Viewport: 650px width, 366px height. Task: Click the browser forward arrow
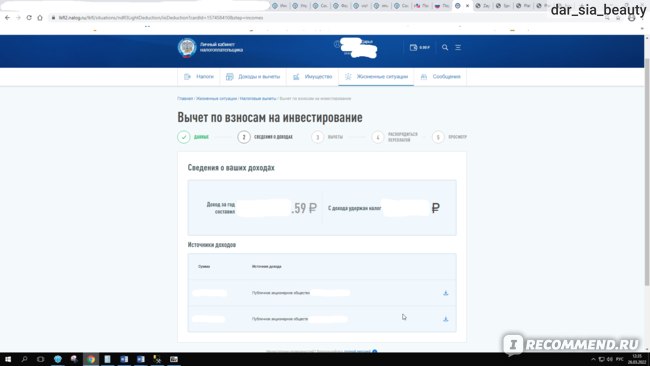tap(18, 18)
